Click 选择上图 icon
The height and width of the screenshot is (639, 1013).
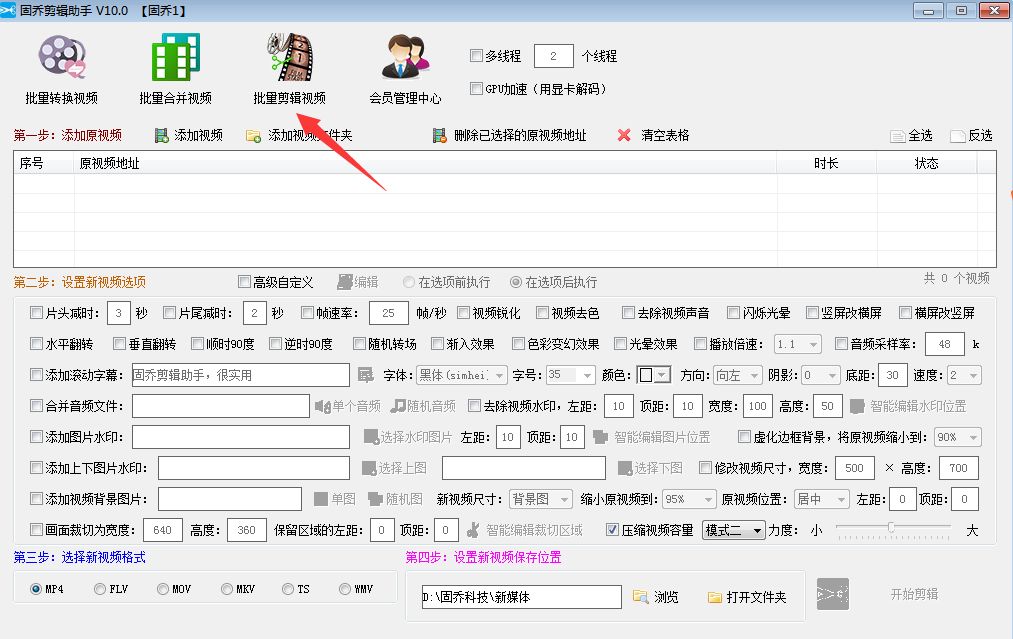368,468
